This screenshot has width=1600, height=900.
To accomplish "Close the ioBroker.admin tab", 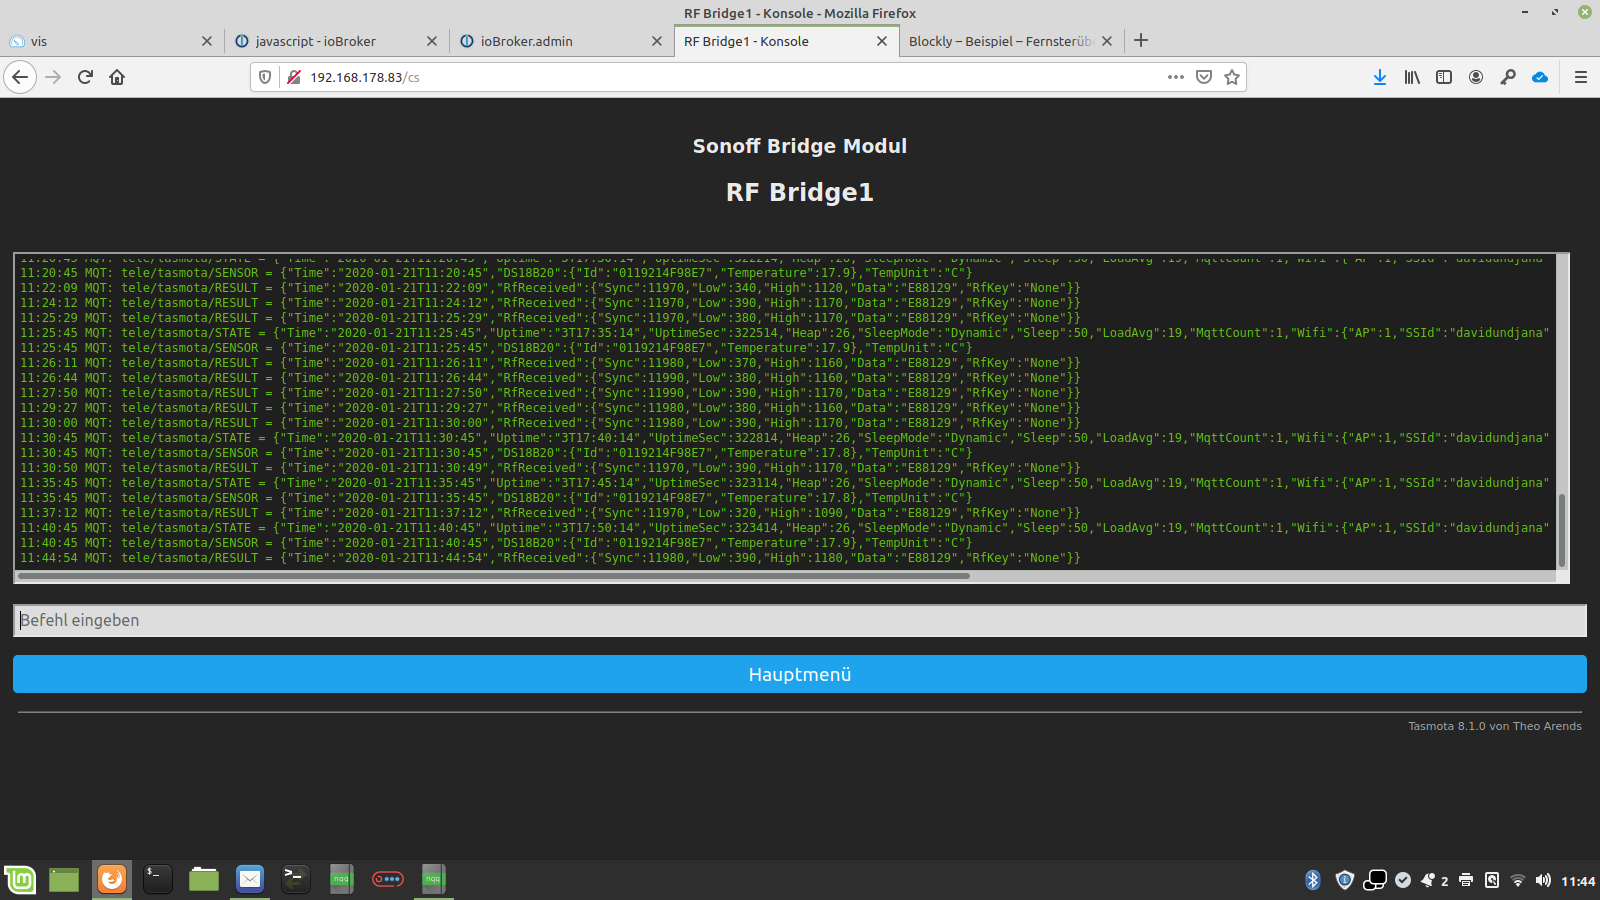I will 657,41.
